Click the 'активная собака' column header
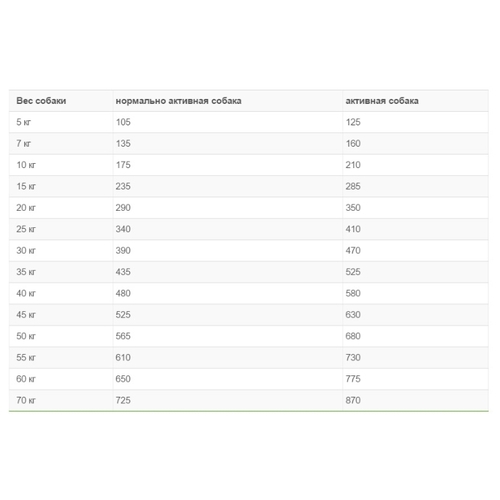The width and height of the screenshot is (500, 500). coord(382,101)
